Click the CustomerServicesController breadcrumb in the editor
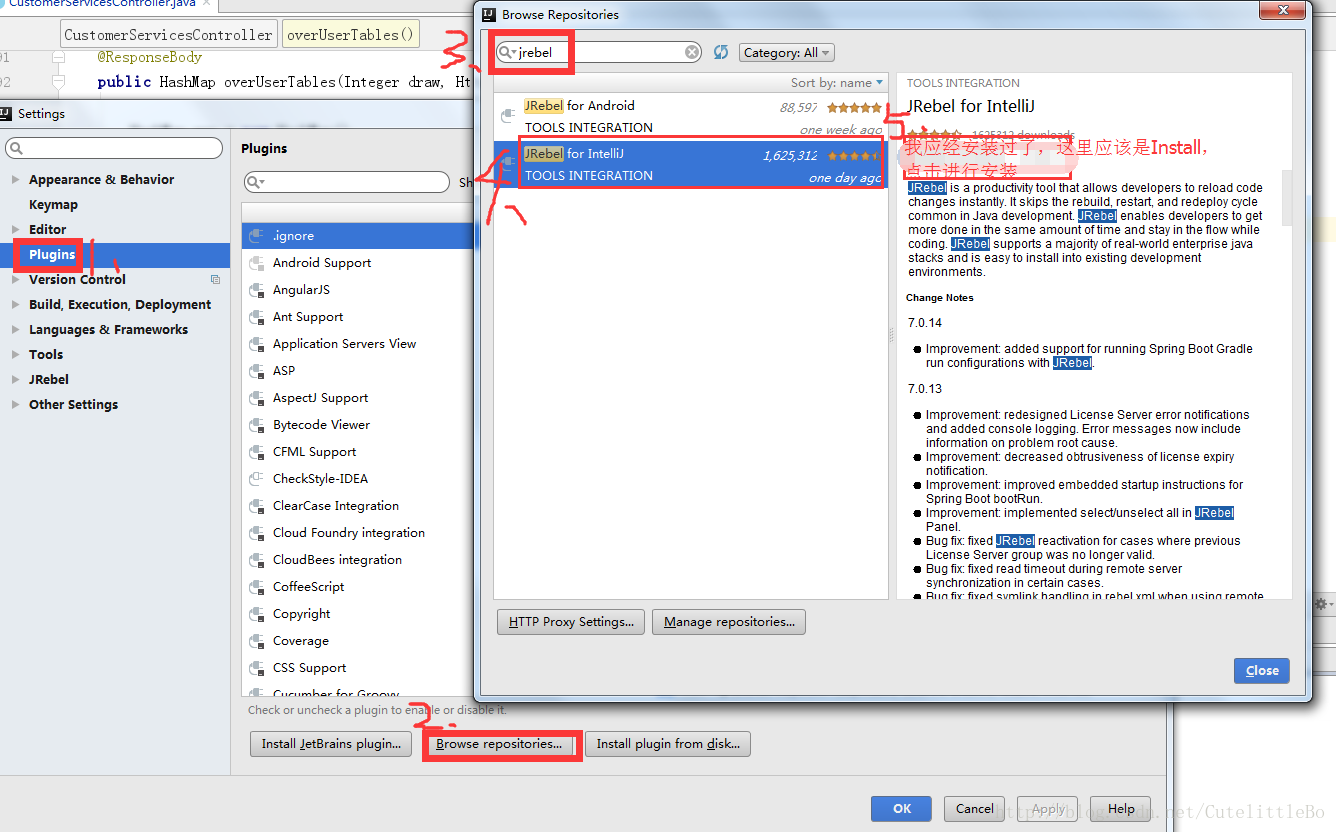This screenshot has height=832, width=1336. [168, 35]
